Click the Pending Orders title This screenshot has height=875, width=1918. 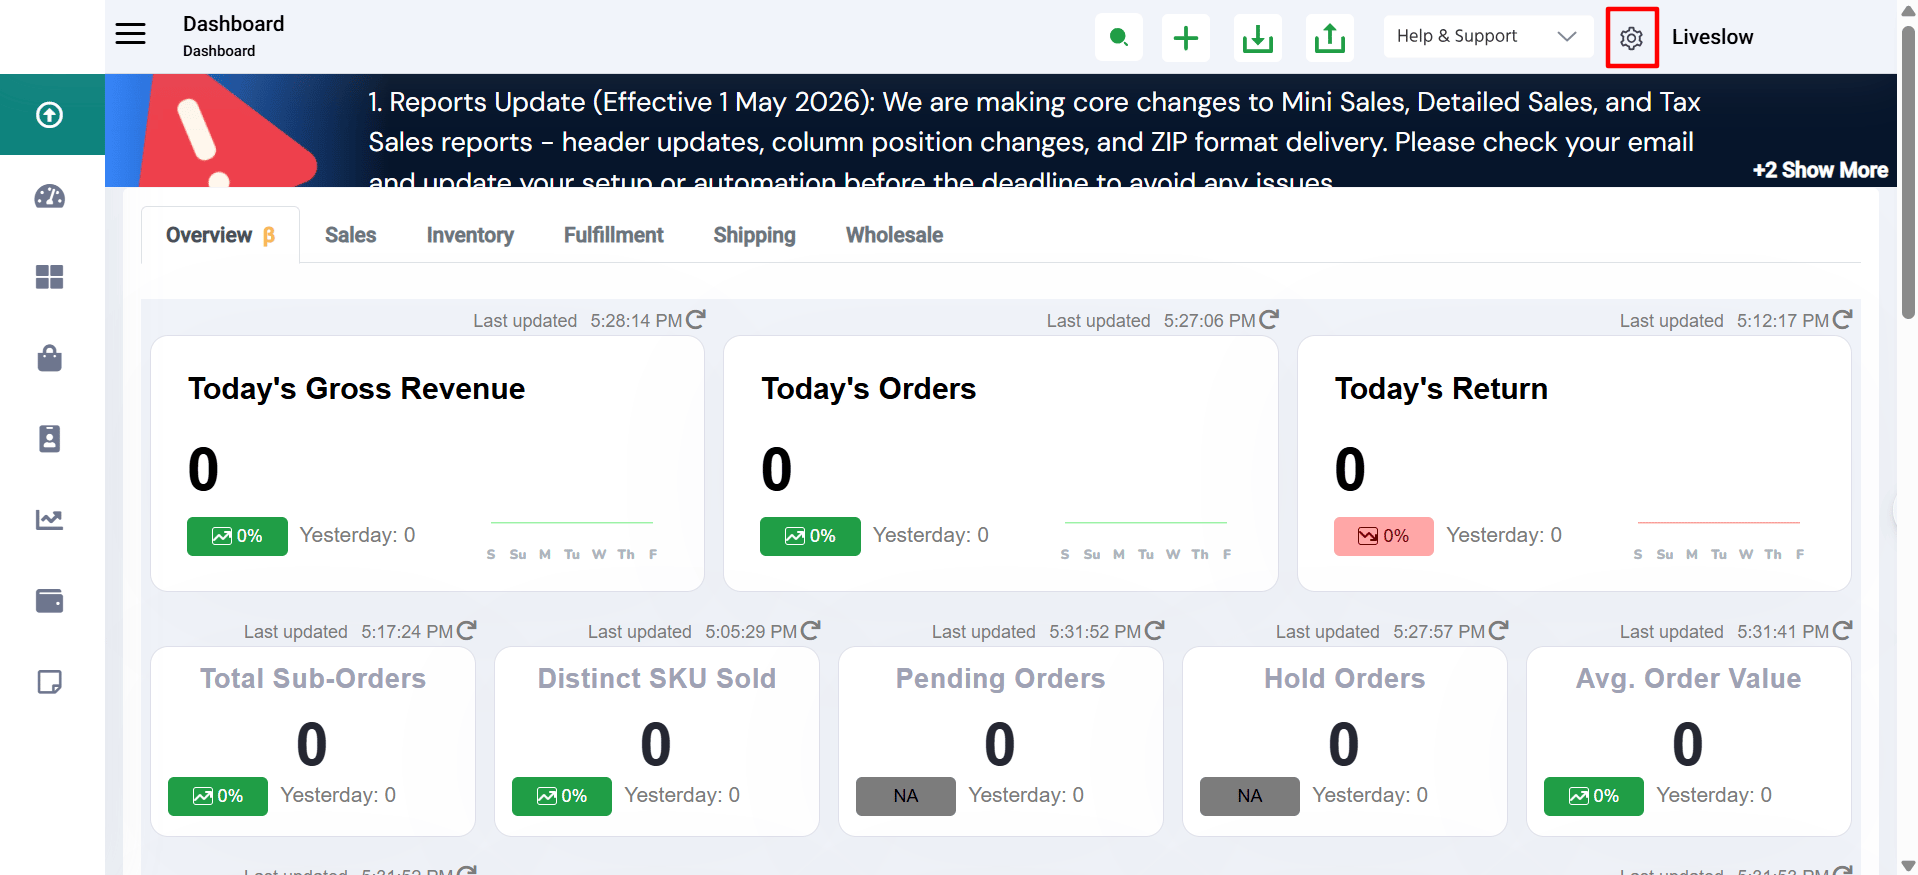[1000, 679]
